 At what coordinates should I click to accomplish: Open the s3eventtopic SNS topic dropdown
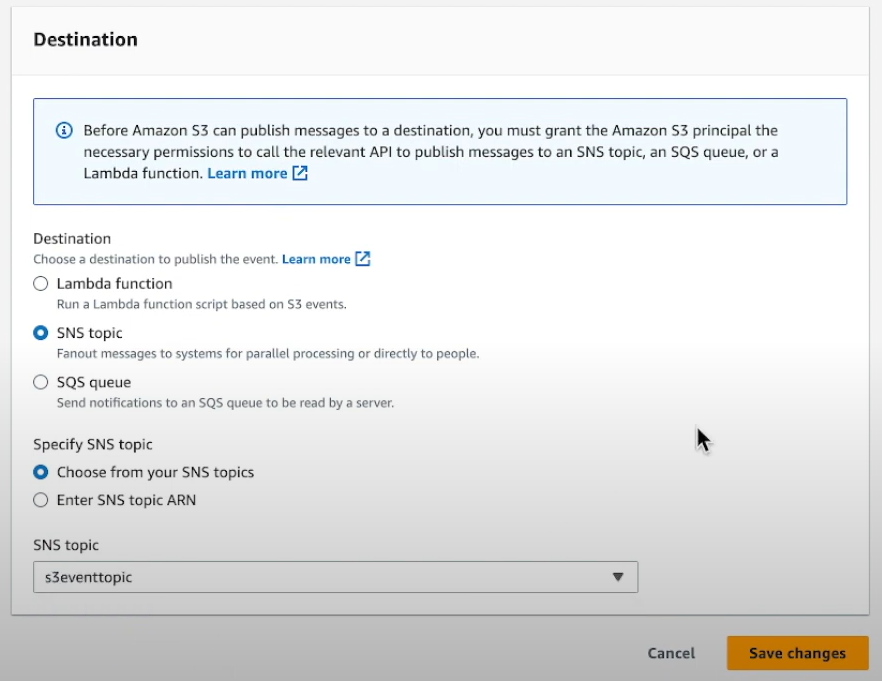[335, 577]
